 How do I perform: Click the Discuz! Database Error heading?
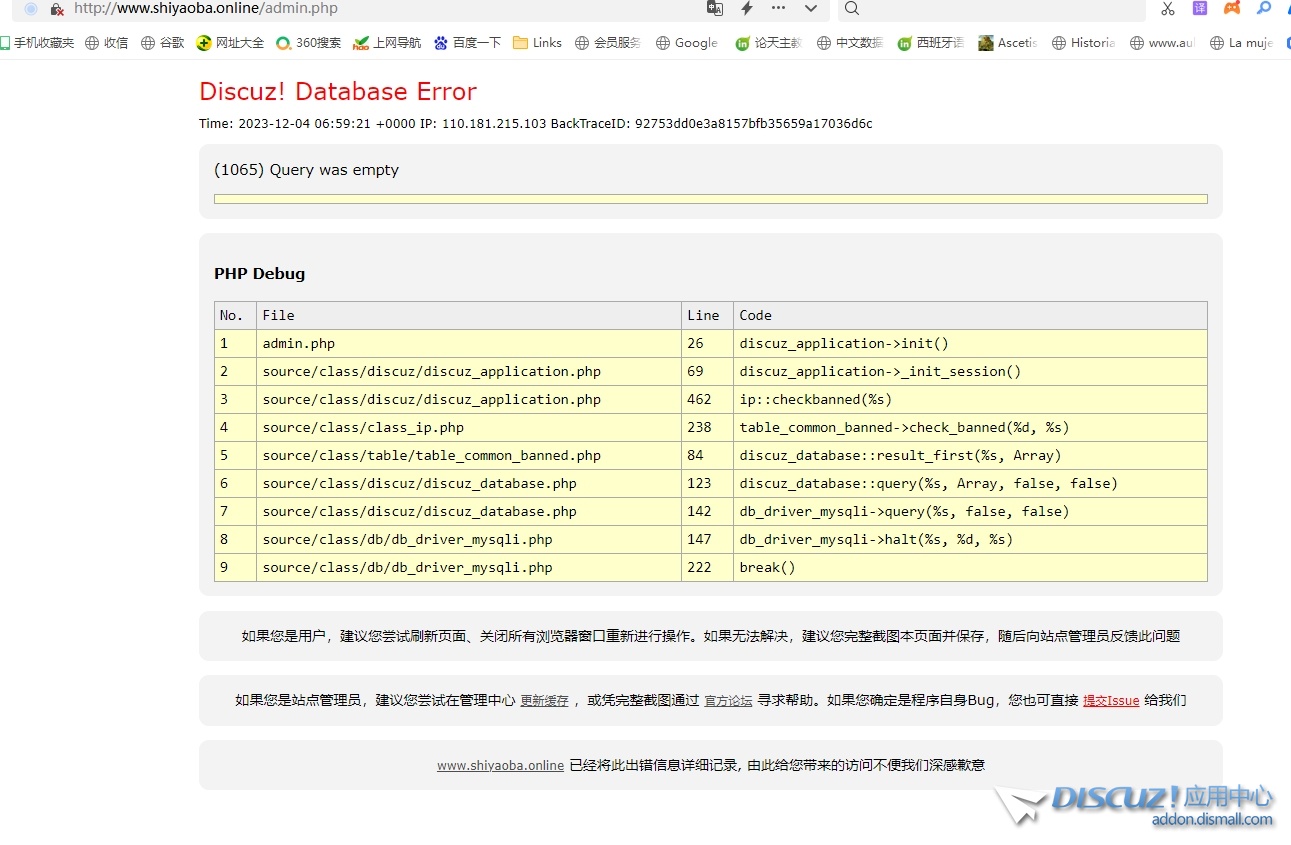pos(338,91)
